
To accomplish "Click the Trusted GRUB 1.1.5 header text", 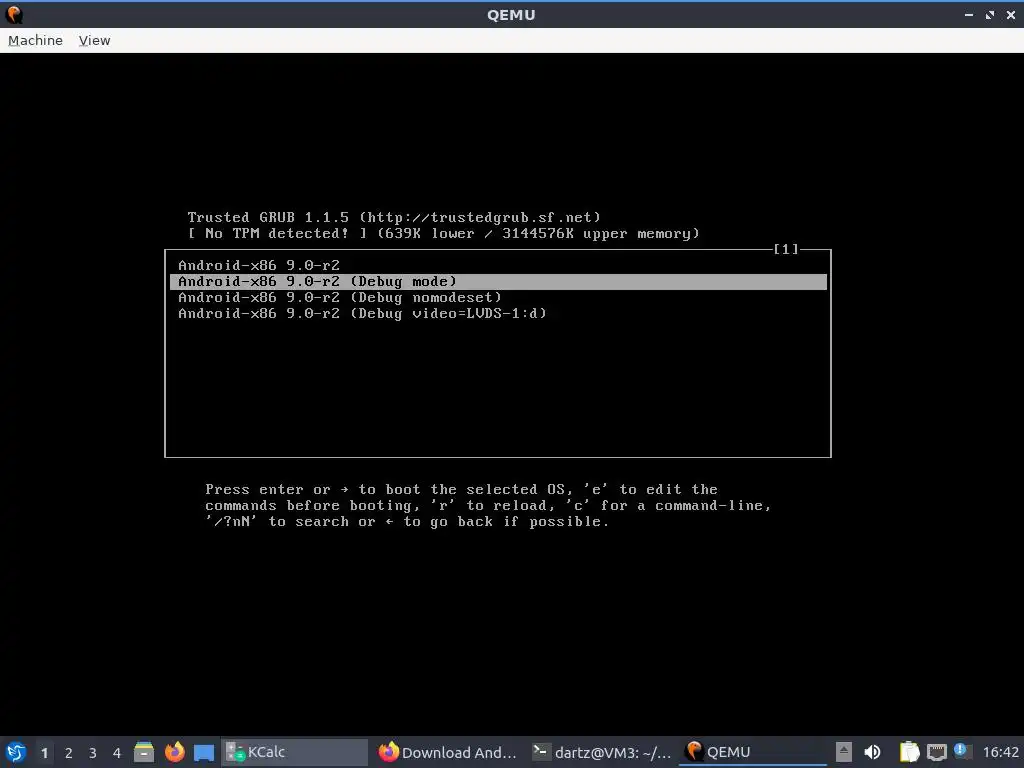I will click(394, 217).
